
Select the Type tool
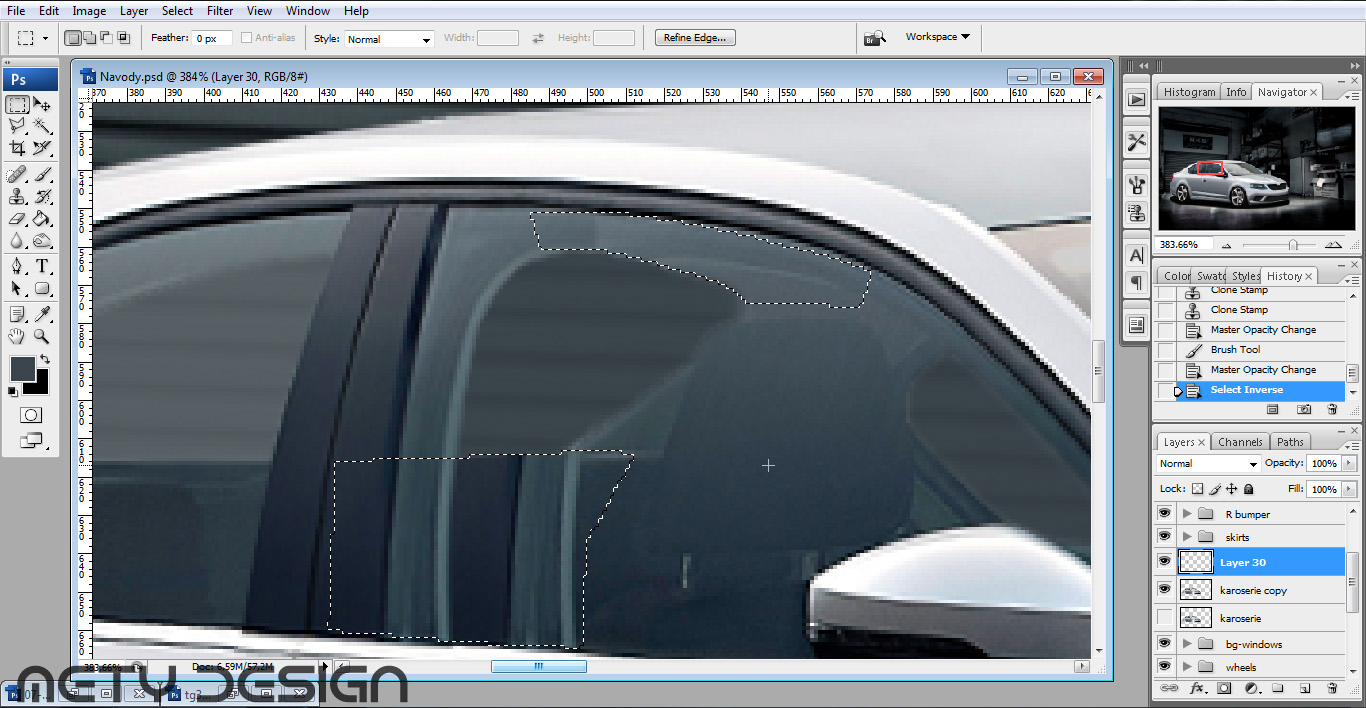point(42,267)
